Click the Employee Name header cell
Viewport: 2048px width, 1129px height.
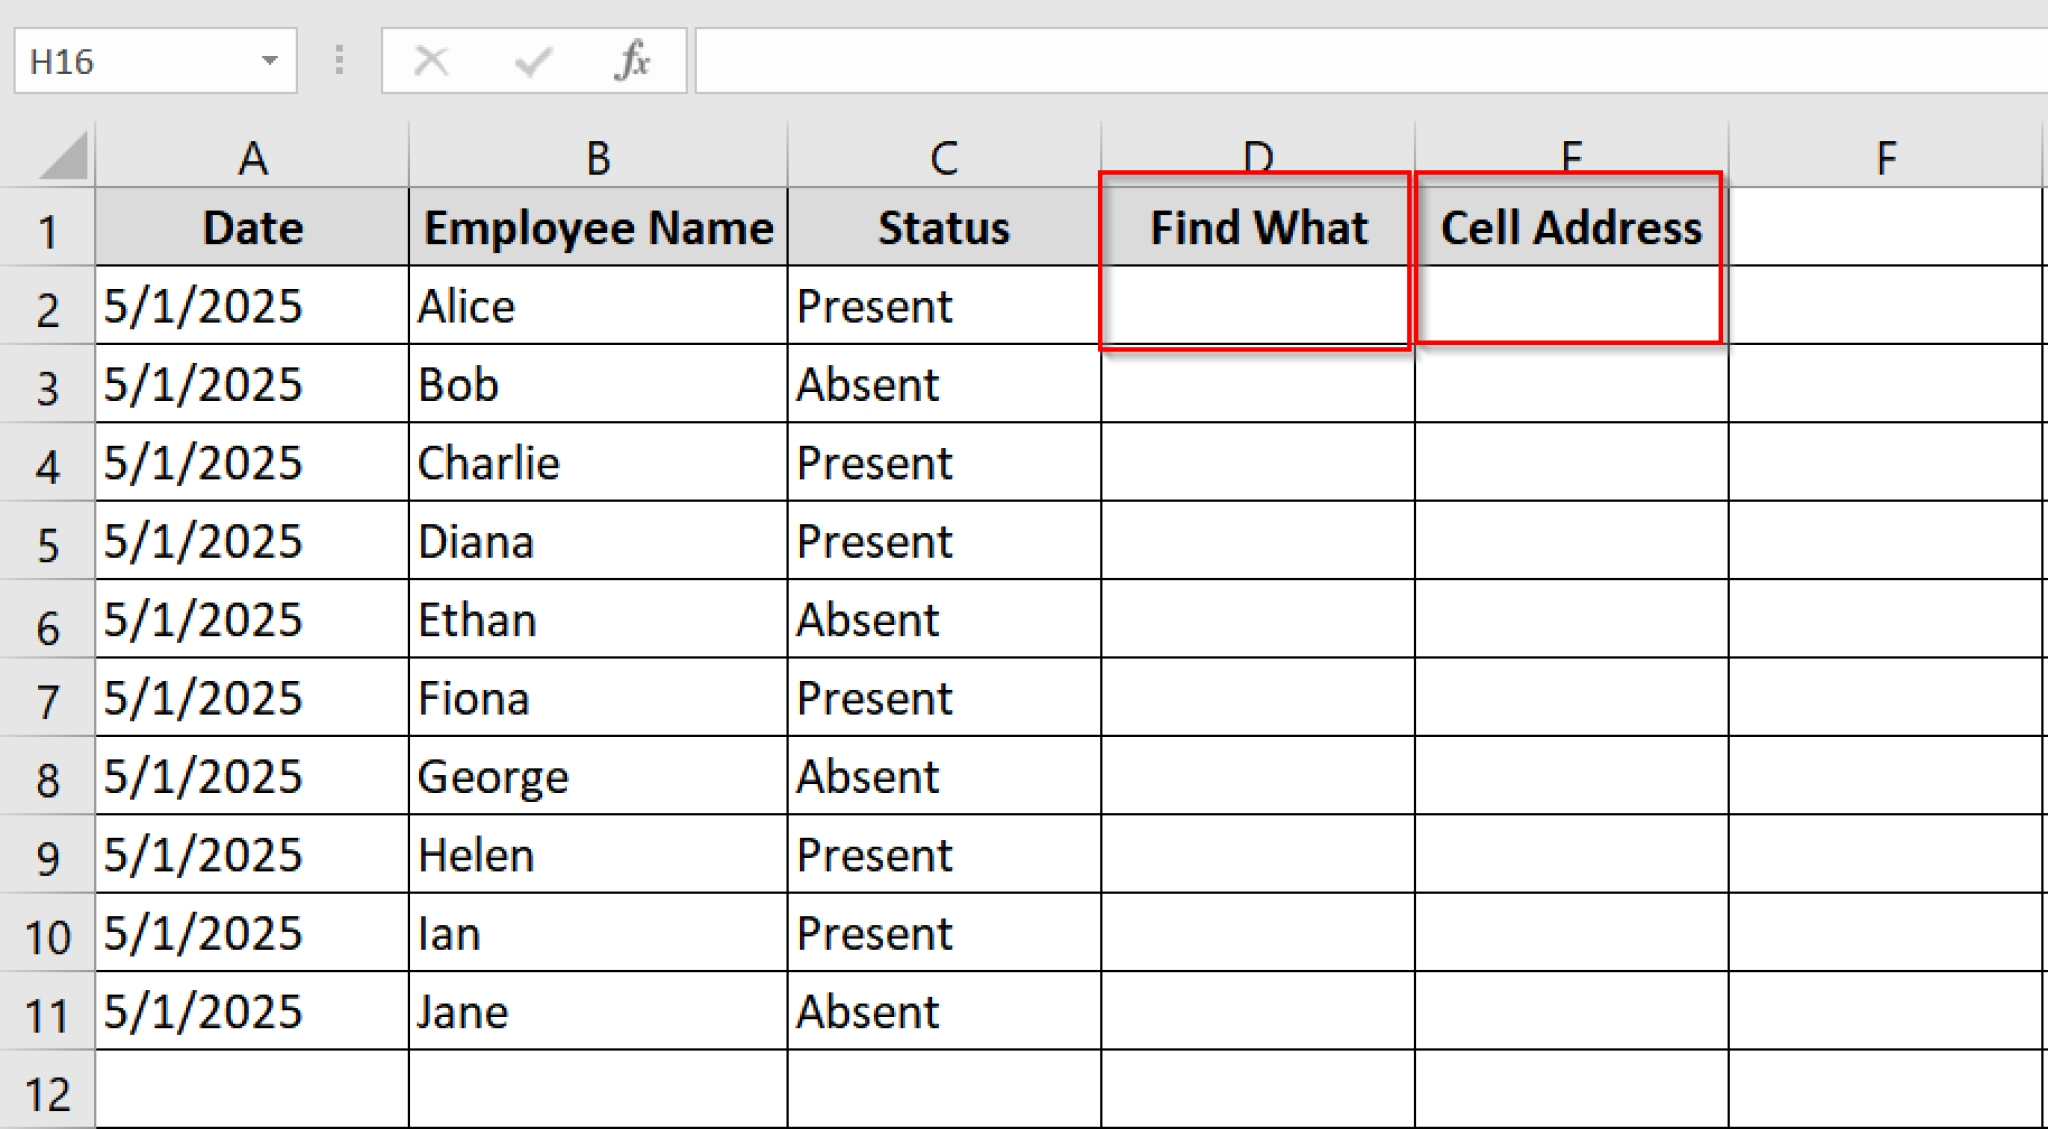(x=598, y=228)
